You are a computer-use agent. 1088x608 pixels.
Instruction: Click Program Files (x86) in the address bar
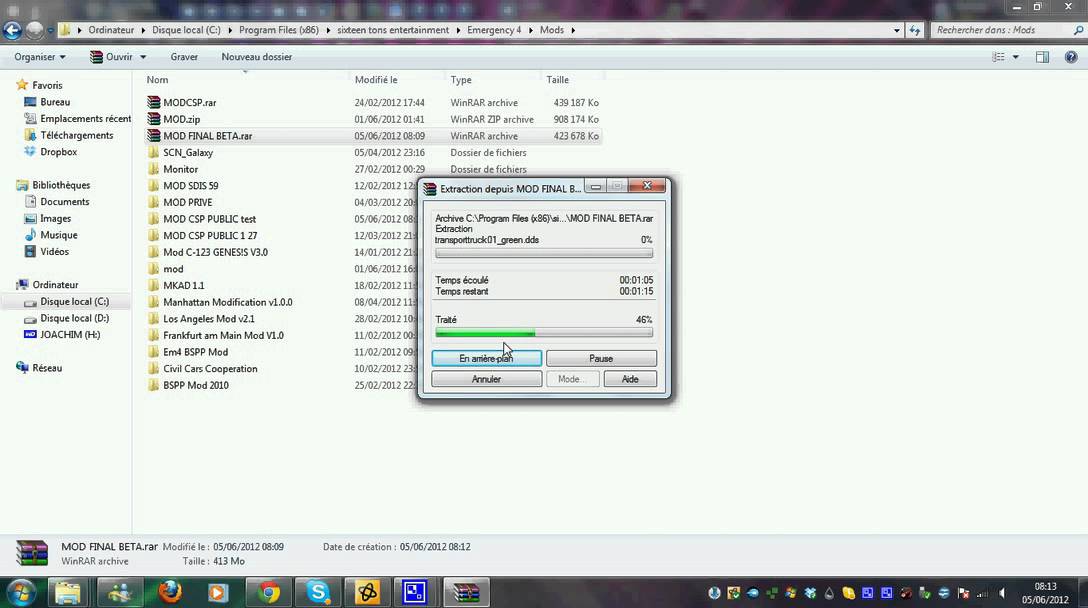[x=279, y=30]
